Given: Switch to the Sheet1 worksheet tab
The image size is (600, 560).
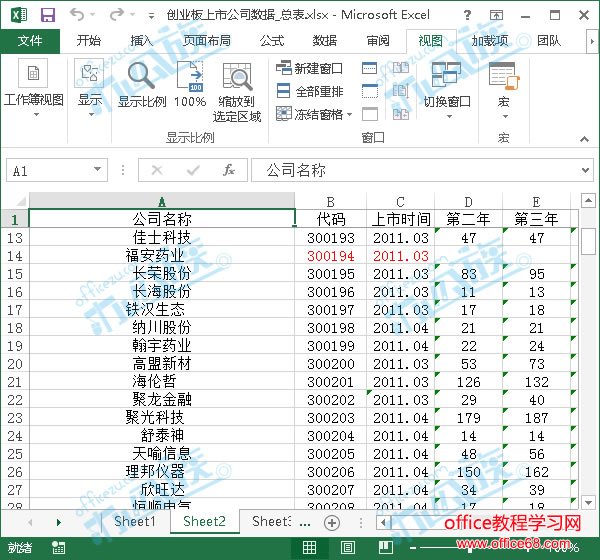Looking at the screenshot, I should (x=134, y=521).
